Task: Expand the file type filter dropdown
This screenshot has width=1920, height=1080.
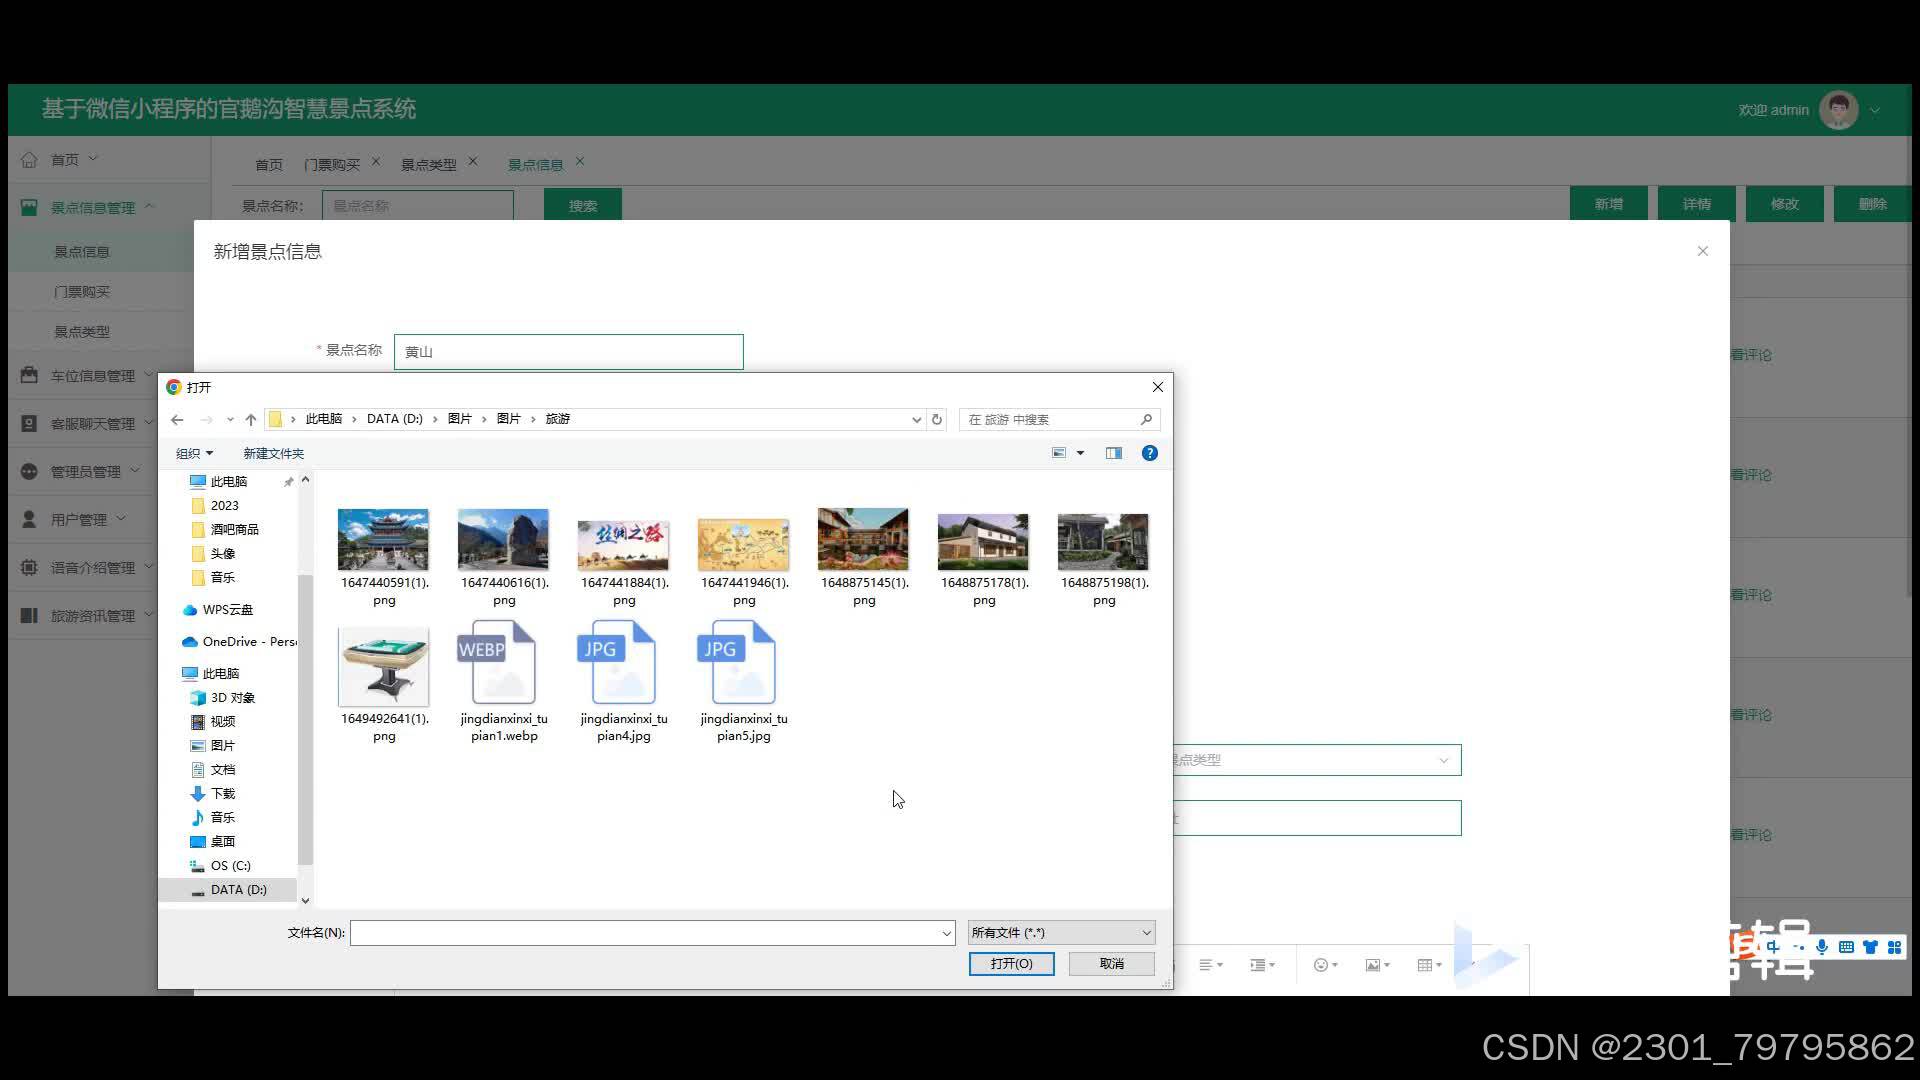Action: [x=1146, y=933]
